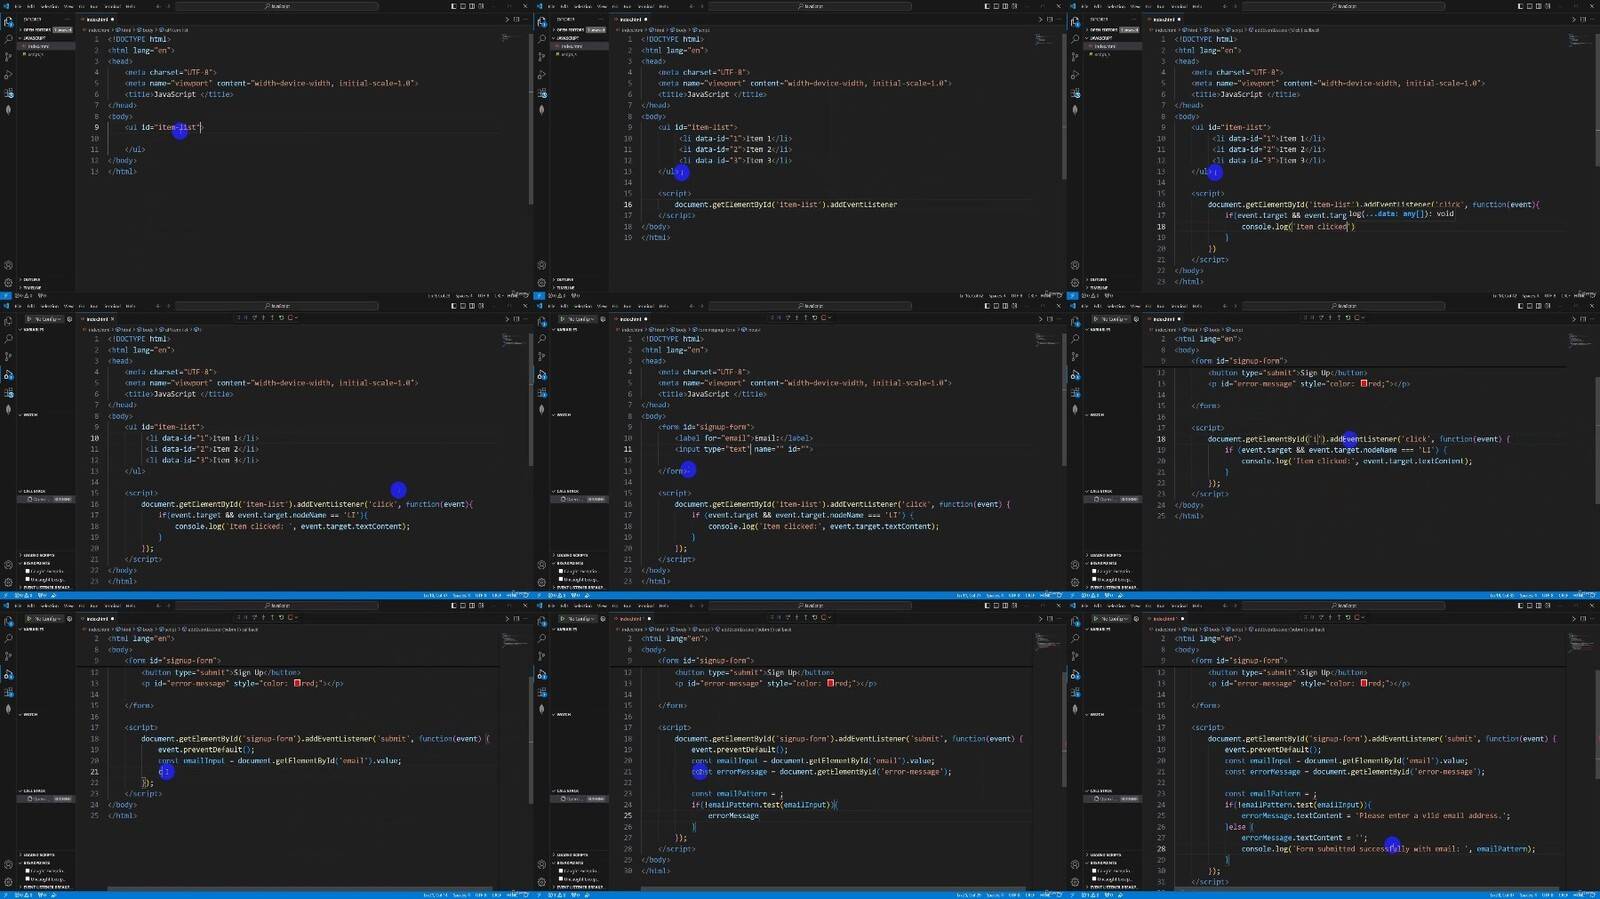
Task: Click debug Stop icon in window active on line 10
Action: (291, 317)
